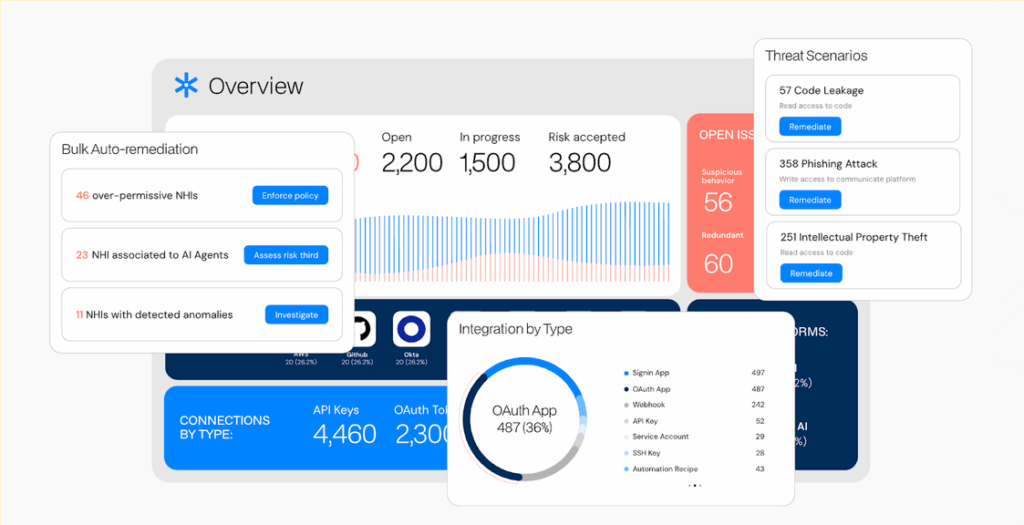
Task: Click the 242 count for Webhook
Action: 758,405
